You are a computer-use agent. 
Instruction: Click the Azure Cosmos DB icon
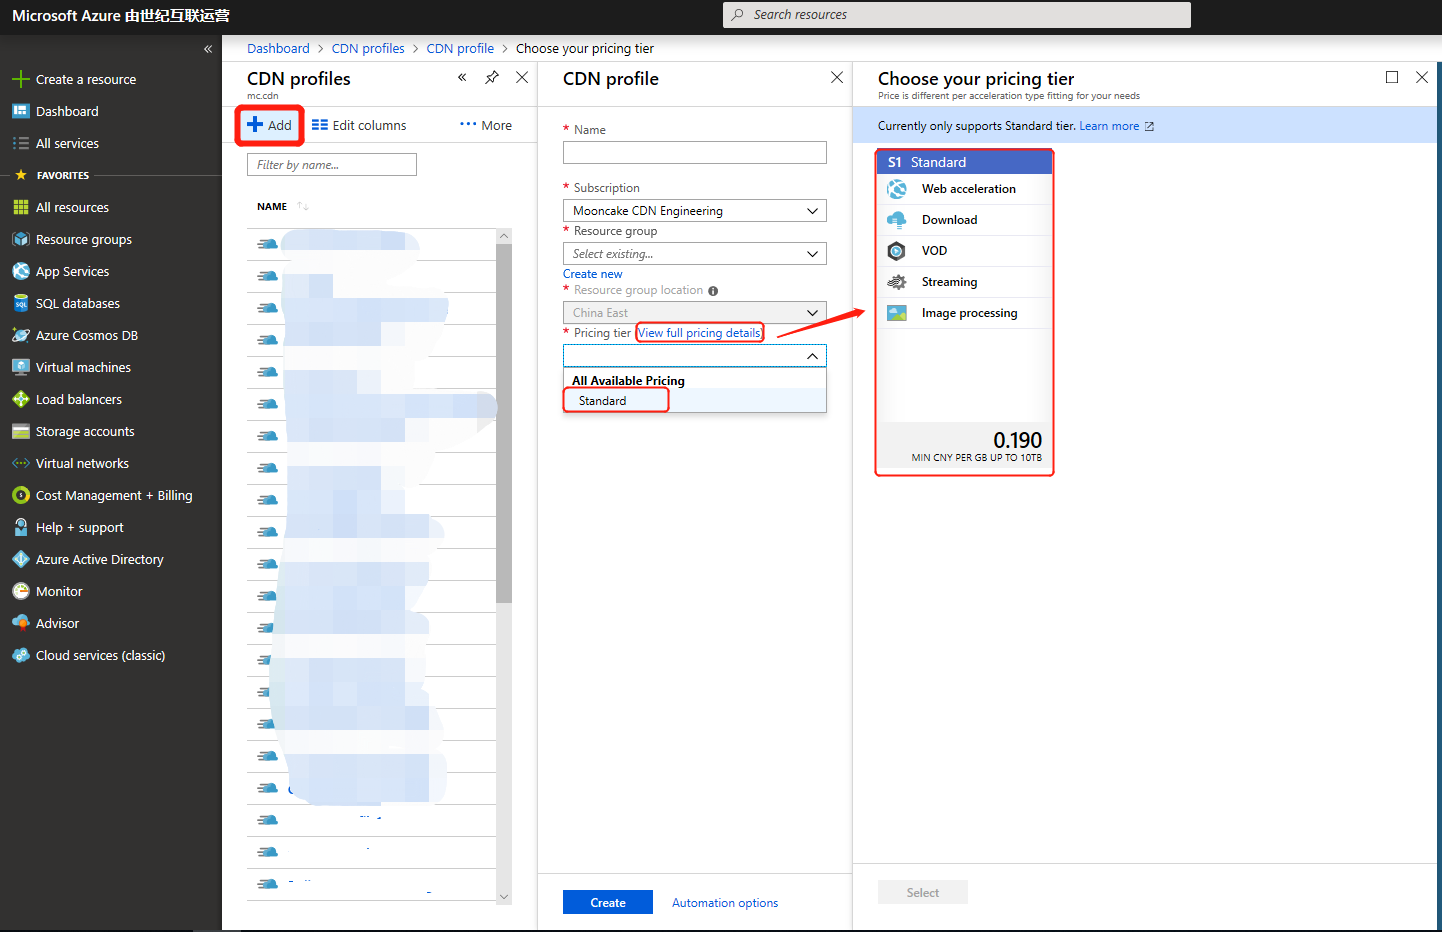[20, 335]
